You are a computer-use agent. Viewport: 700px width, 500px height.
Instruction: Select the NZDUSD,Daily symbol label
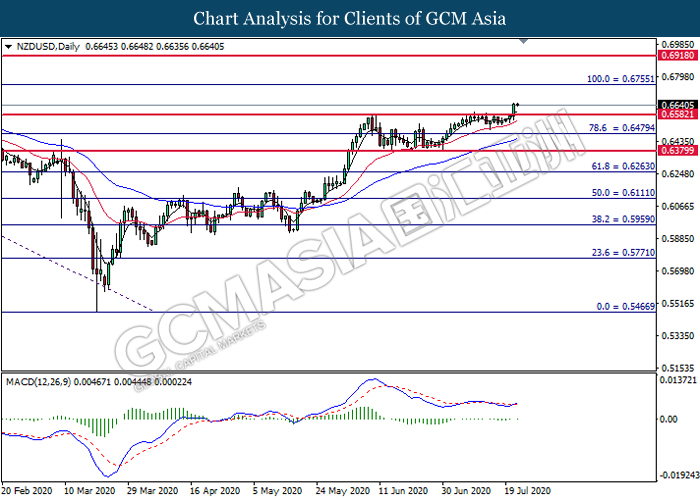point(45,46)
